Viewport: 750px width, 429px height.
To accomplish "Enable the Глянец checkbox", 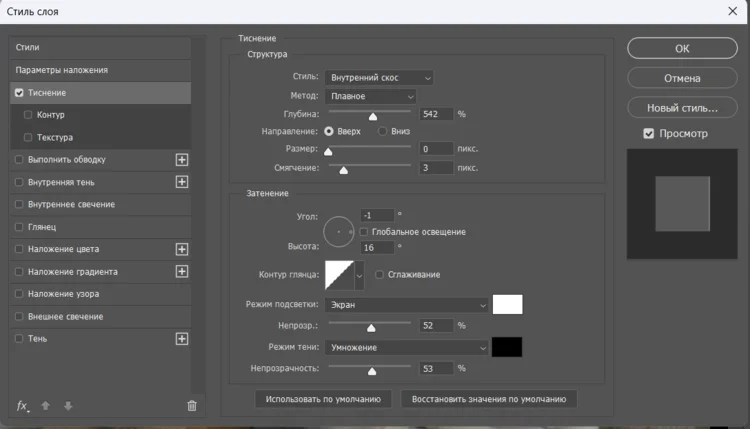I will (19, 227).
